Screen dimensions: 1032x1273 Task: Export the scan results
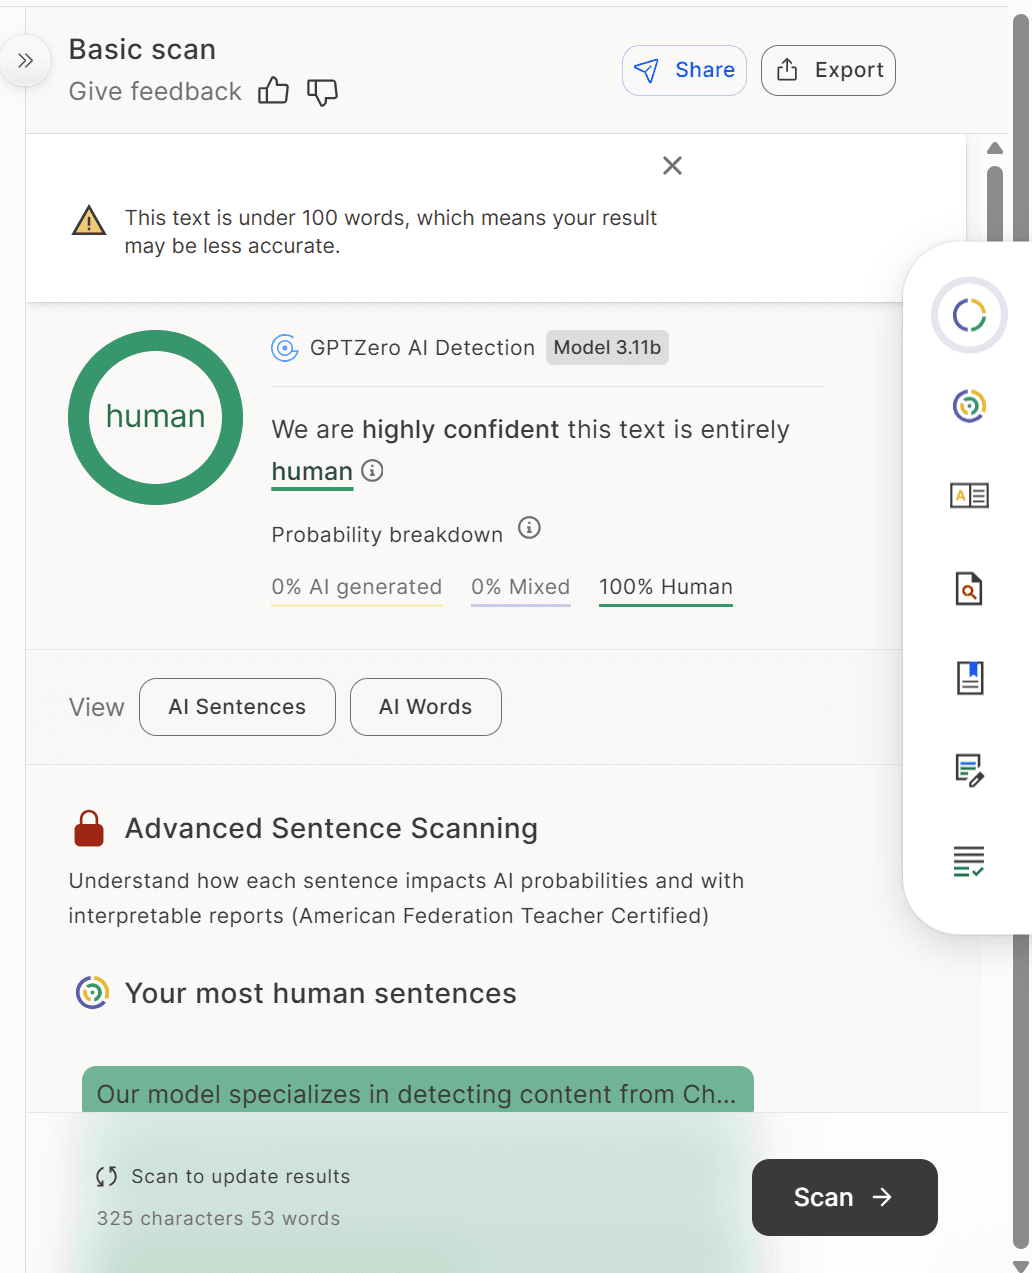pos(828,70)
